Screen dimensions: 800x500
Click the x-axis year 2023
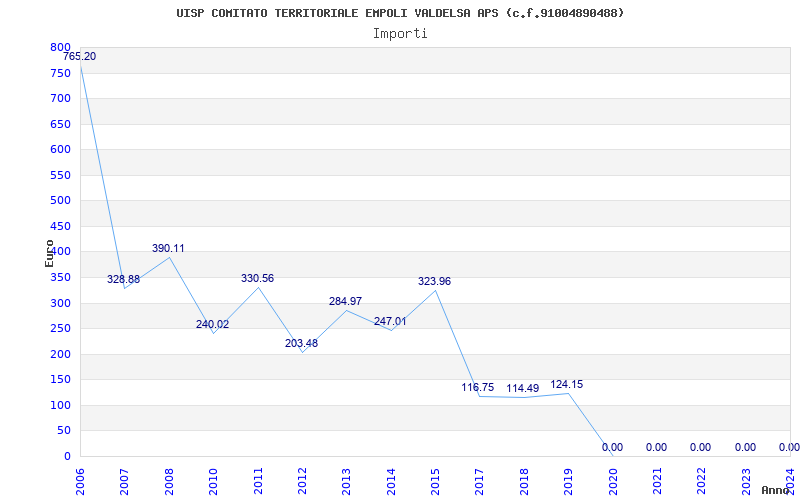[x=746, y=482]
